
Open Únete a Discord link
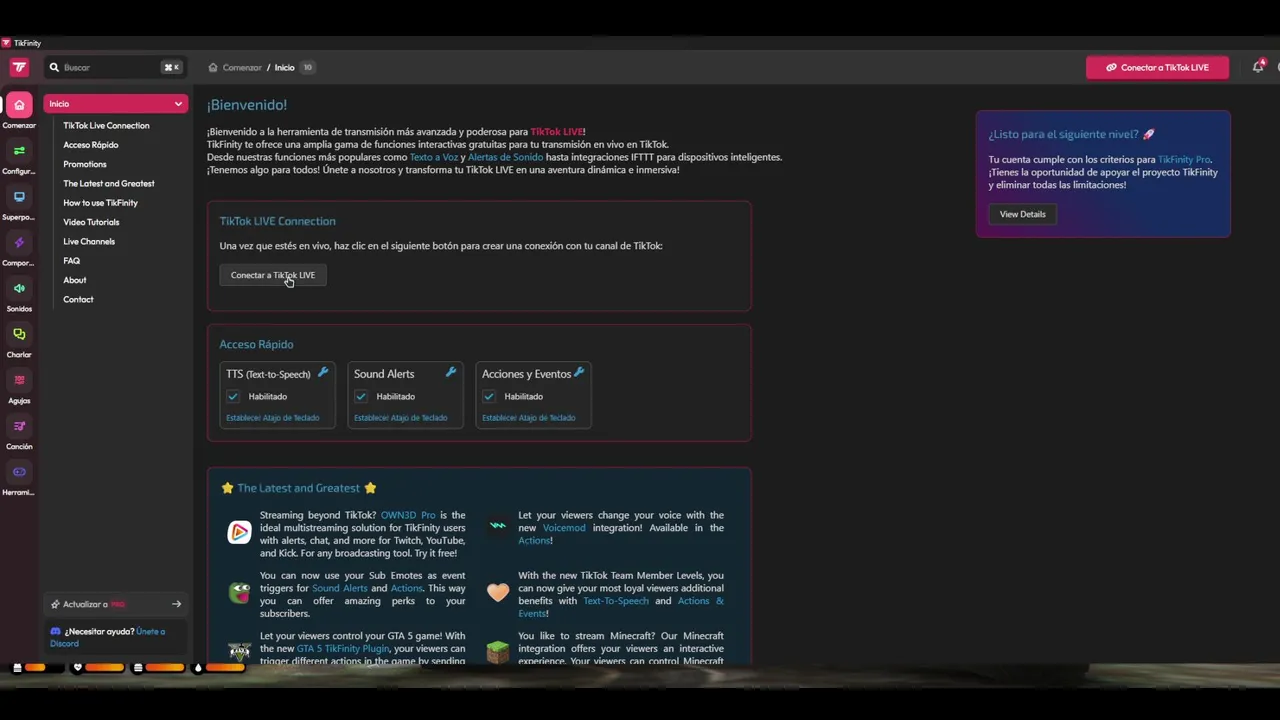point(107,637)
